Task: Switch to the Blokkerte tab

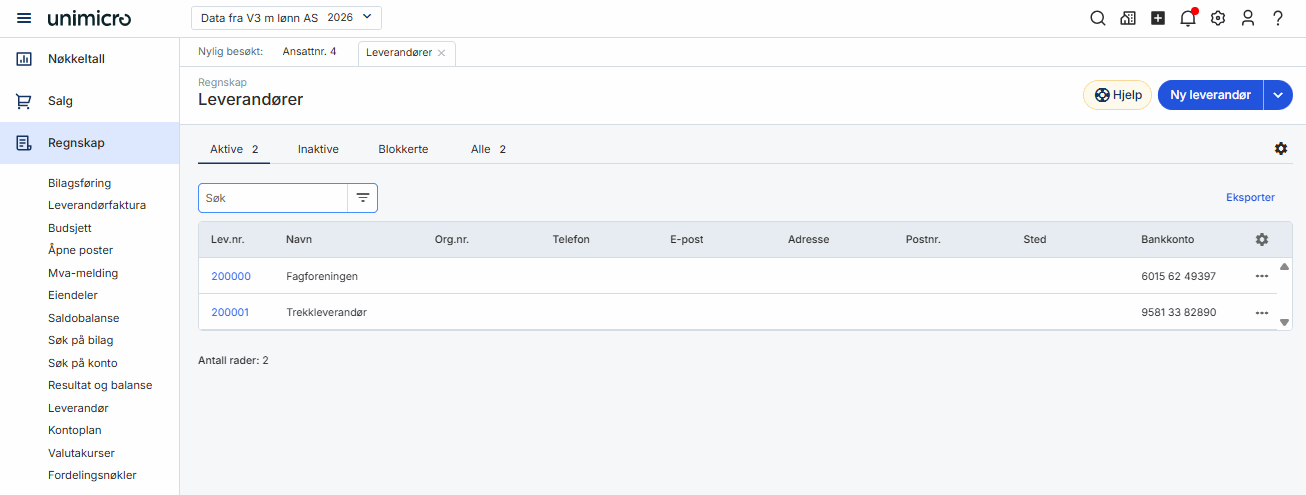Action: [403, 149]
